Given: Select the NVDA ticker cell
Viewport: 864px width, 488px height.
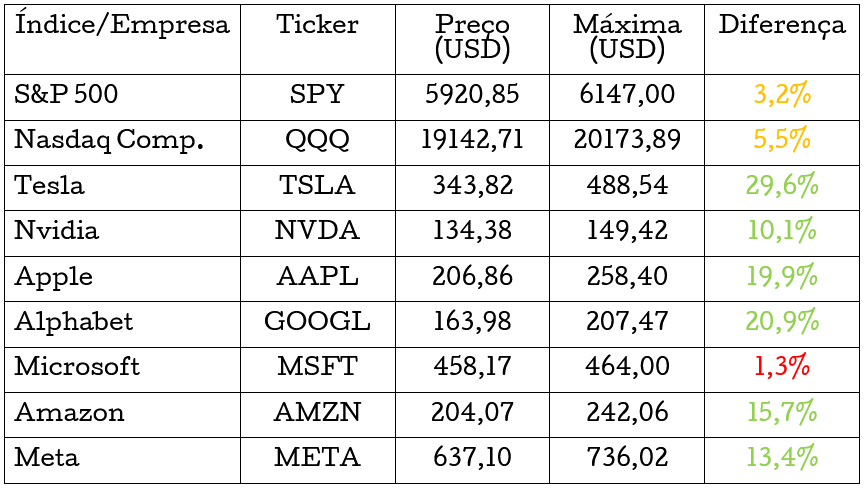Looking at the screenshot, I should [317, 231].
